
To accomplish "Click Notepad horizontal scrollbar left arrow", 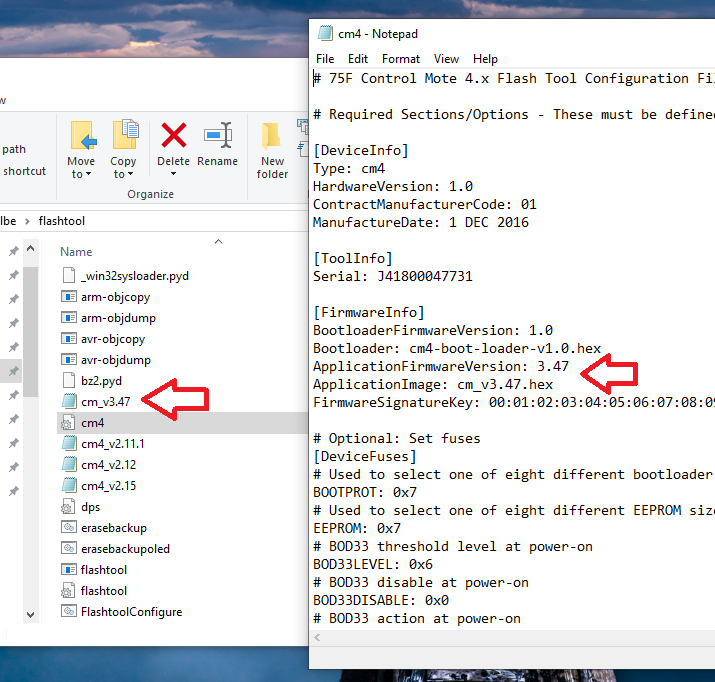I will [317, 637].
